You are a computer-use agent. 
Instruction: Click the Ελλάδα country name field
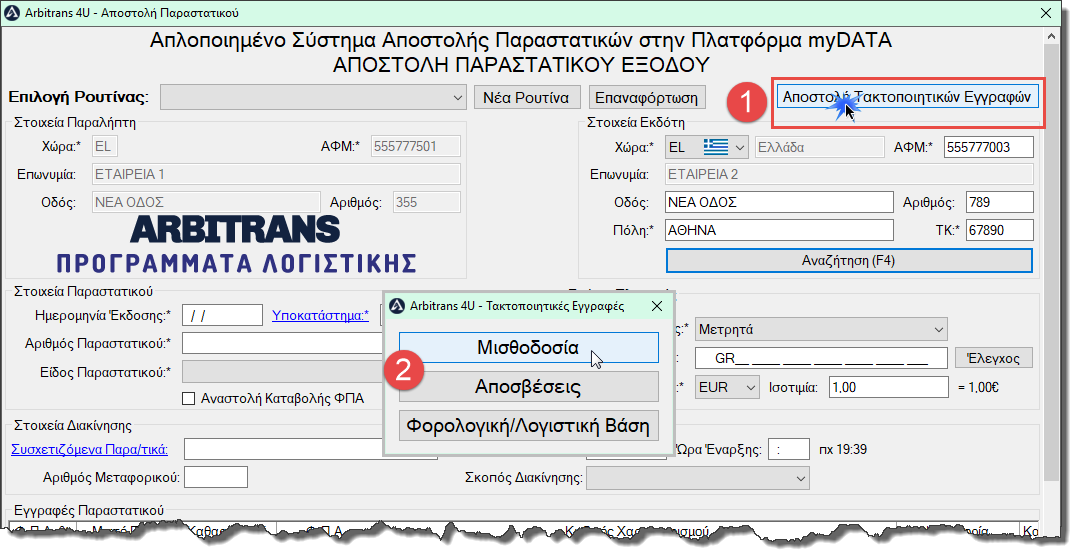click(818, 147)
